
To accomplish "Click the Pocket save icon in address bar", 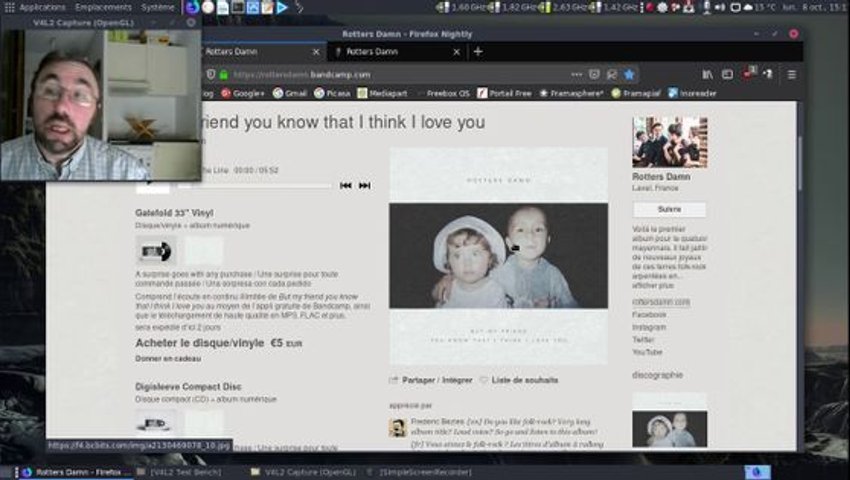I will [x=594, y=74].
